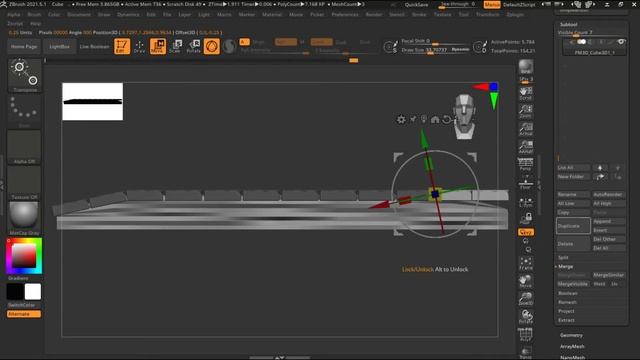The image size is (640, 360).
Task: Click the Append button
Action: point(609,221)
